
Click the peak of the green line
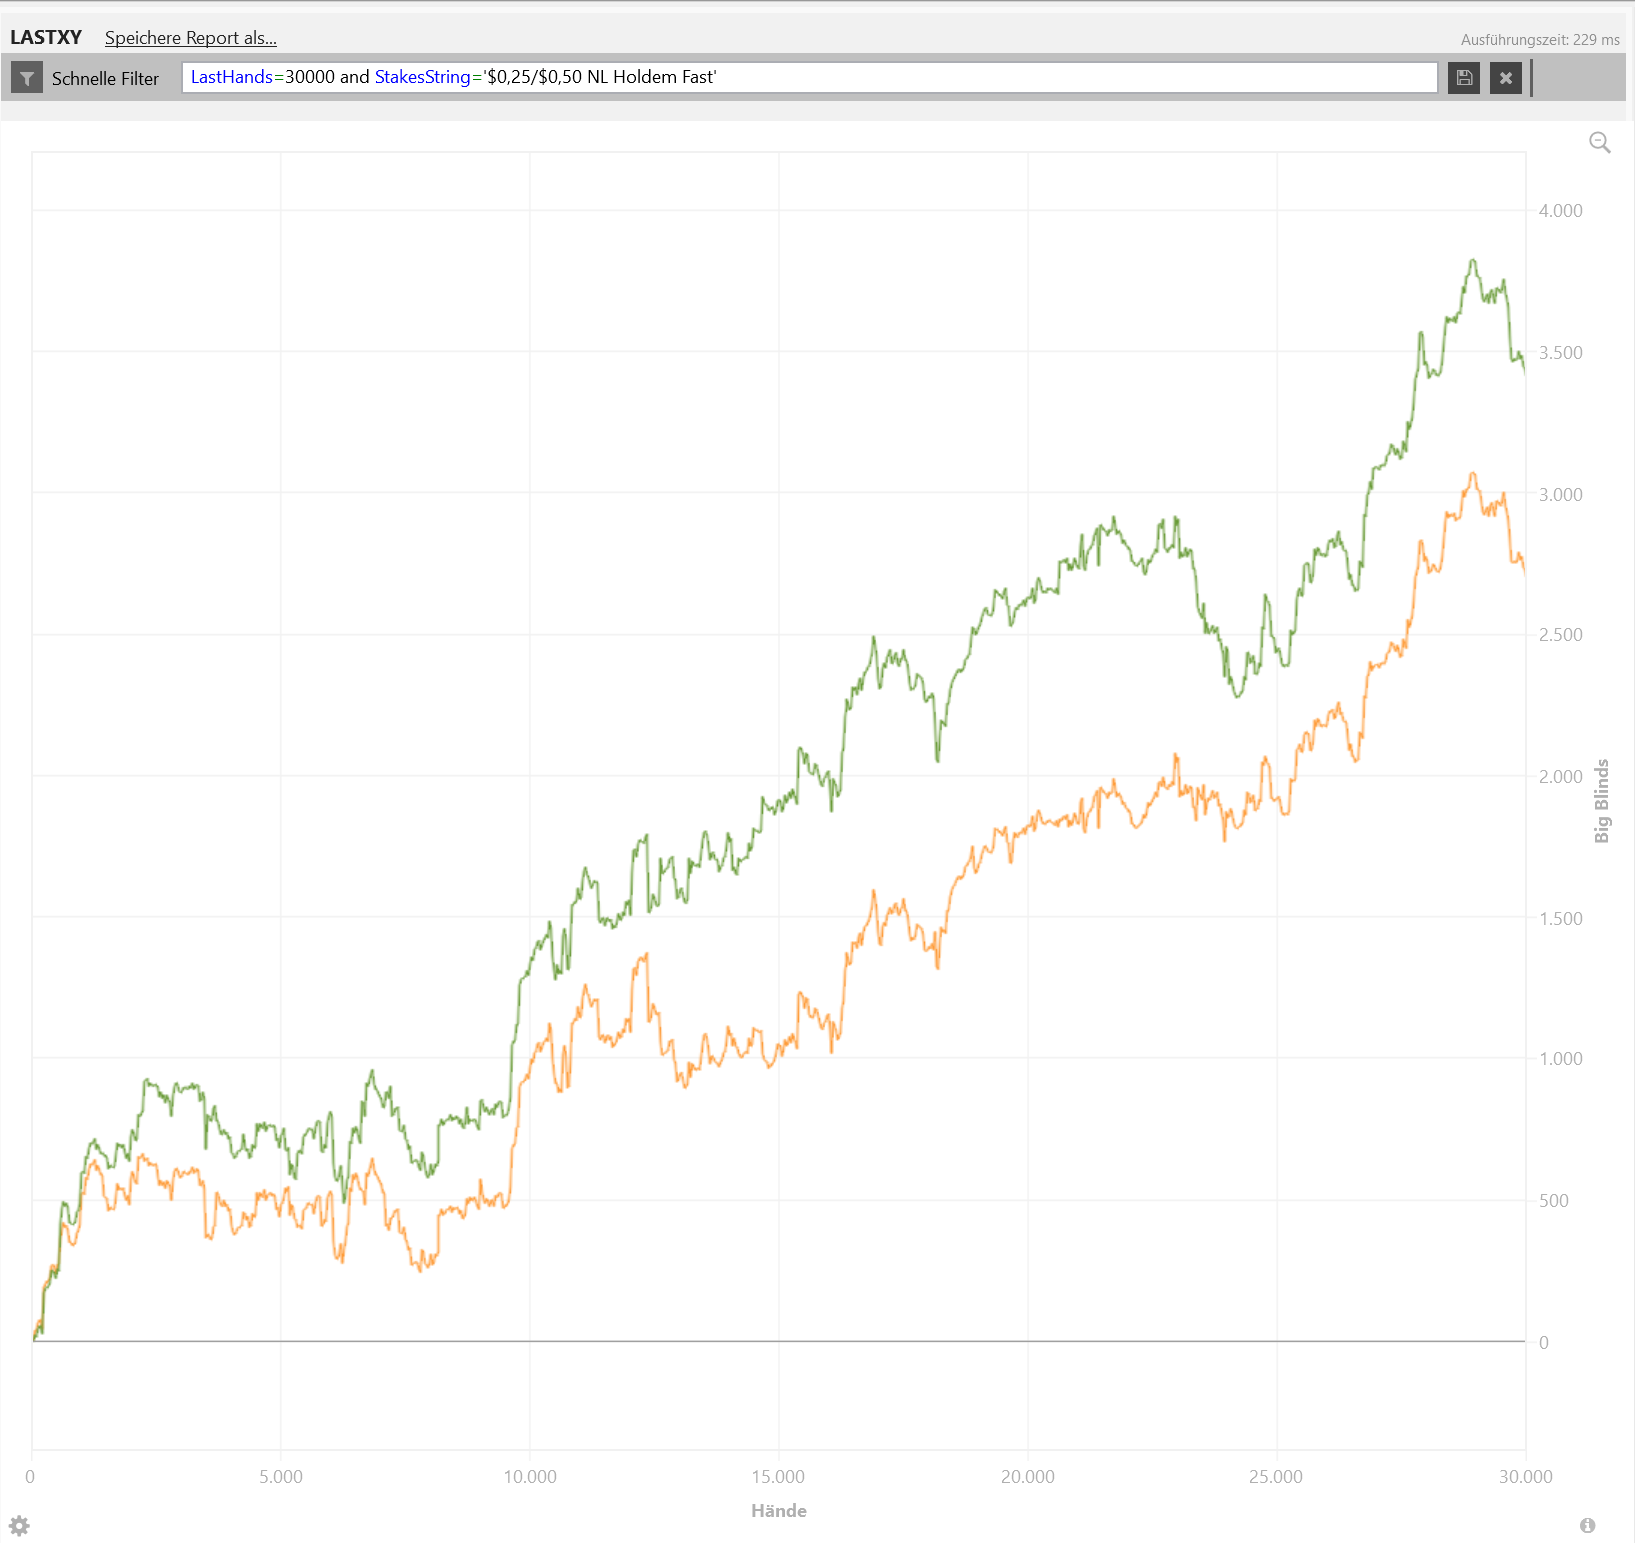(1473, 261)
